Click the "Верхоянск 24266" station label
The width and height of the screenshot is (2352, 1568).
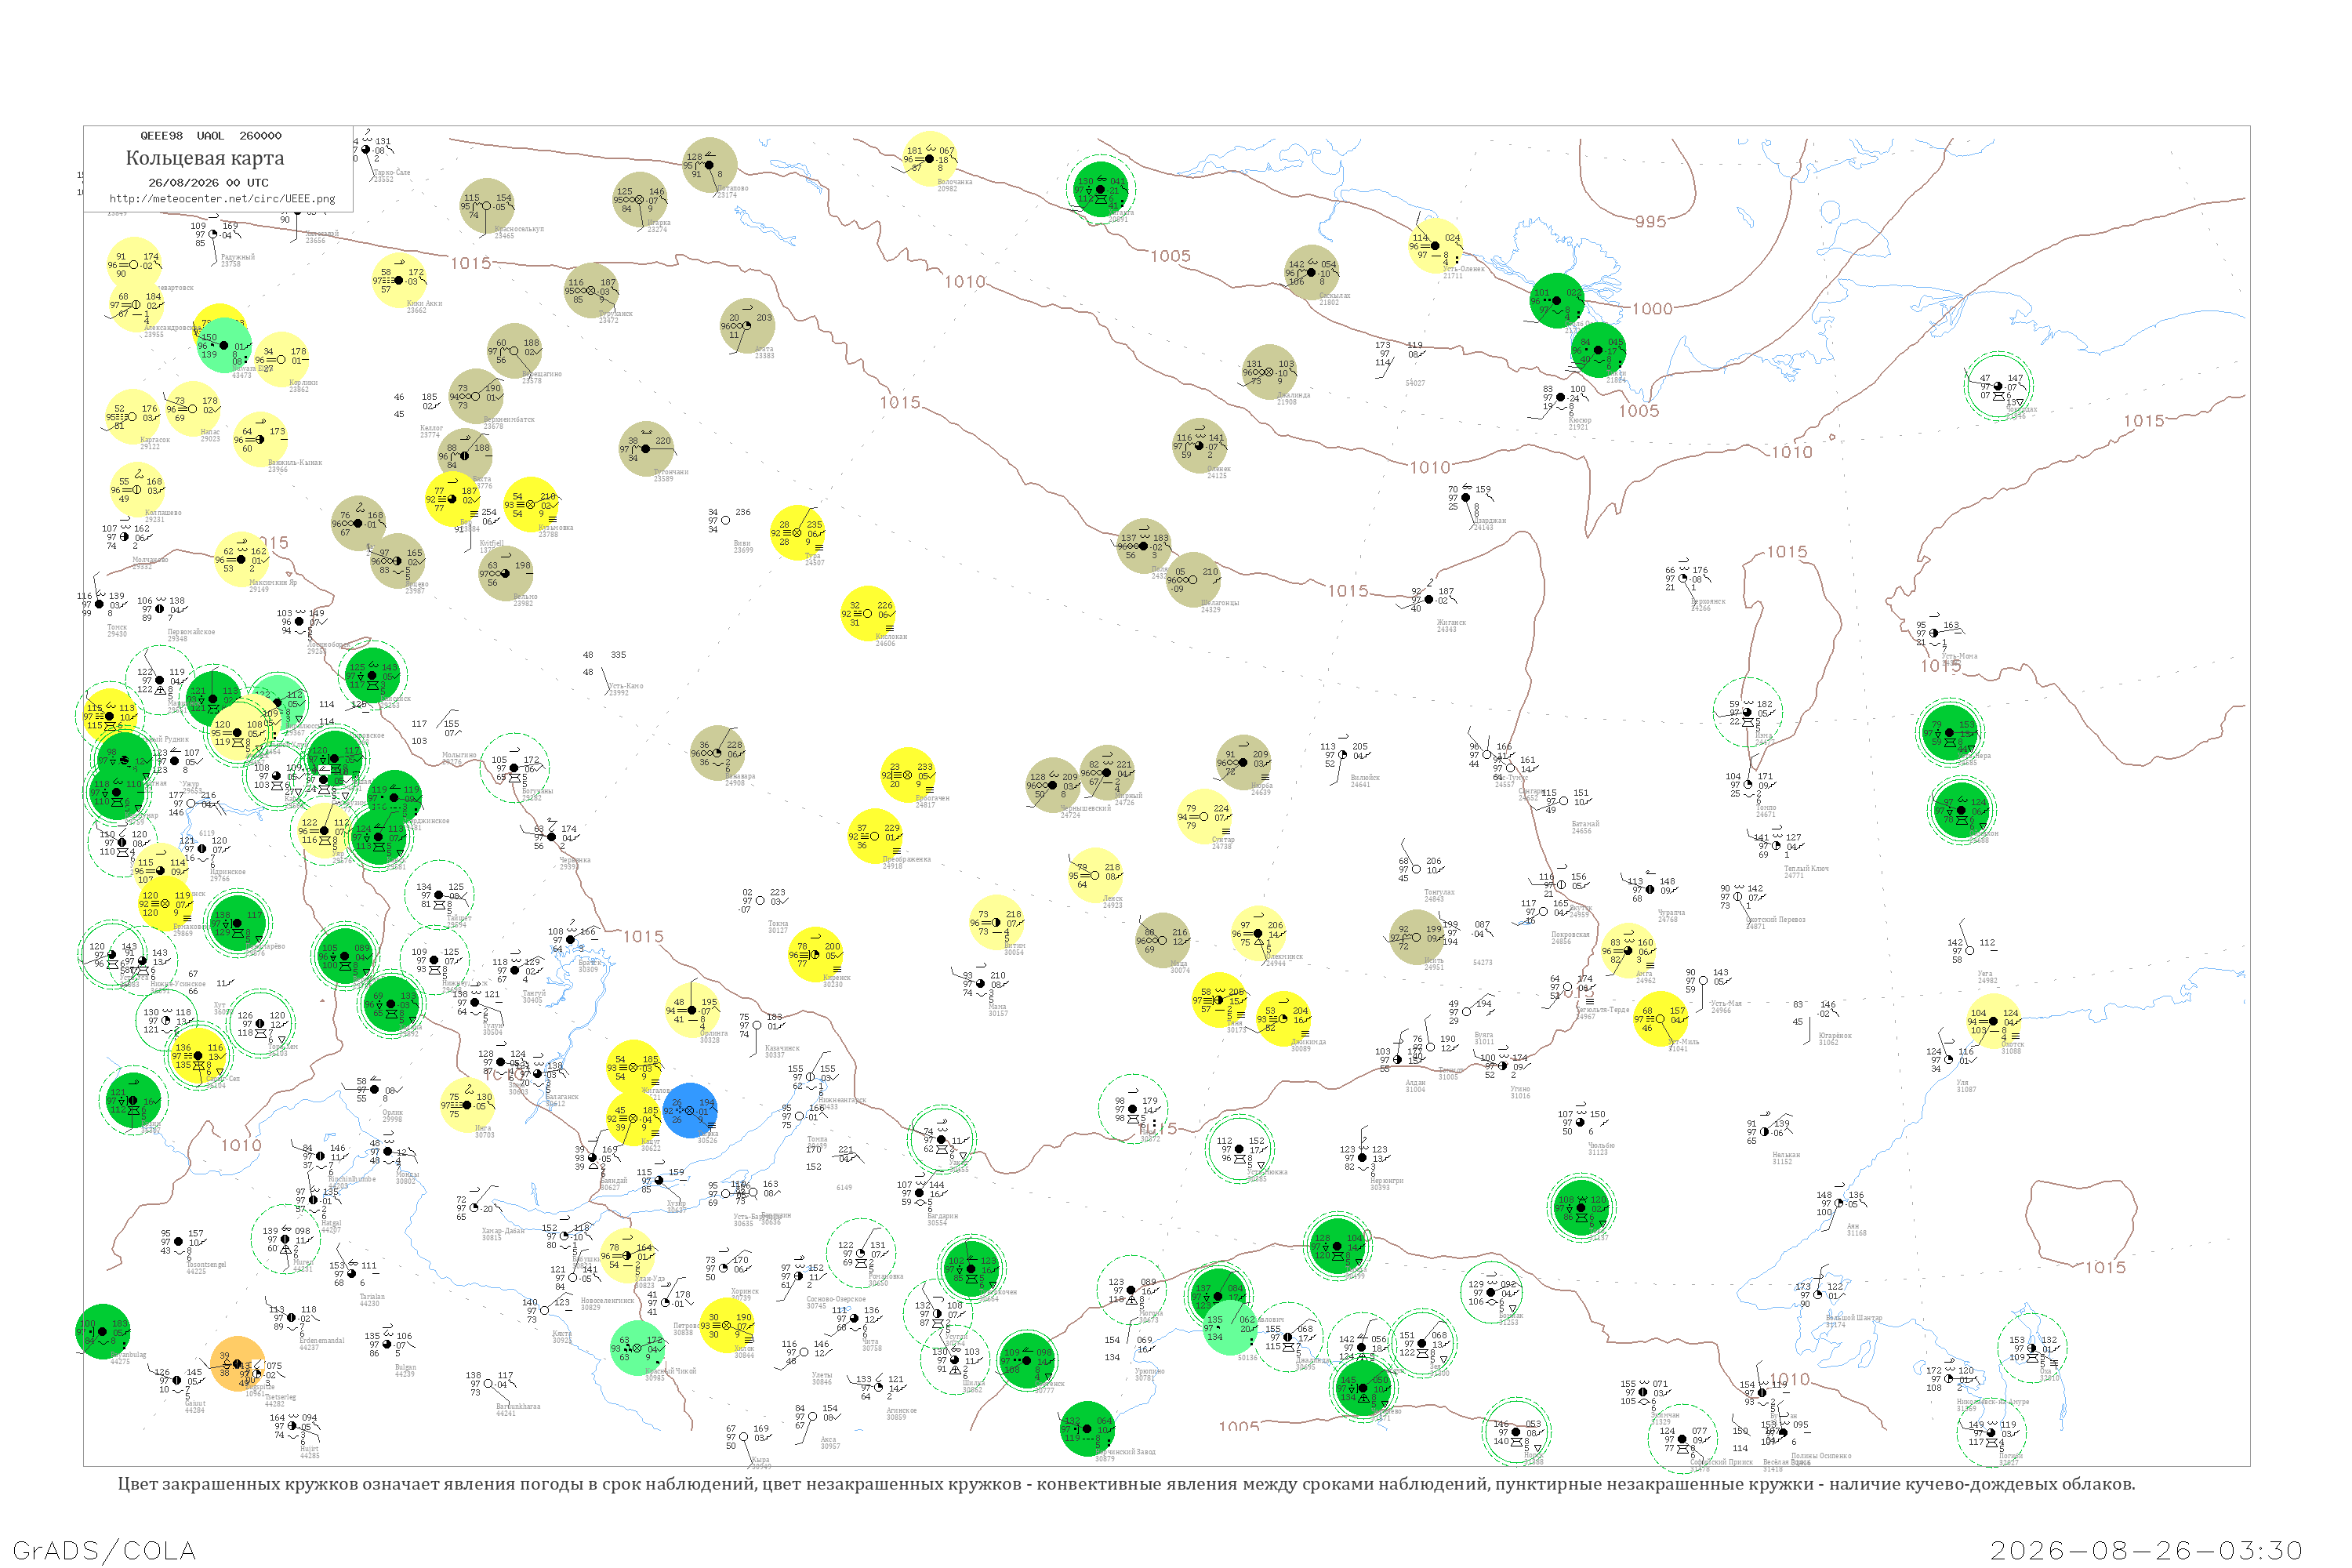coord(1709,604)
